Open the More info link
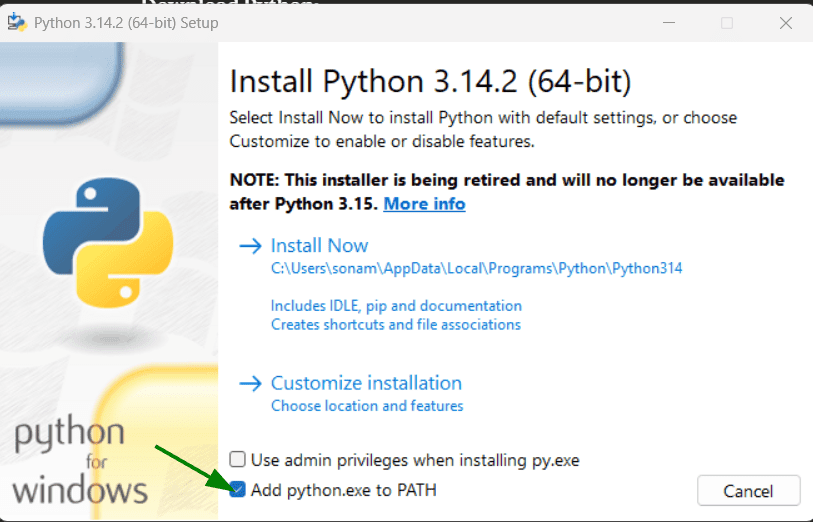The width and height of the screenshot is (813, 522). click(424, 204)
